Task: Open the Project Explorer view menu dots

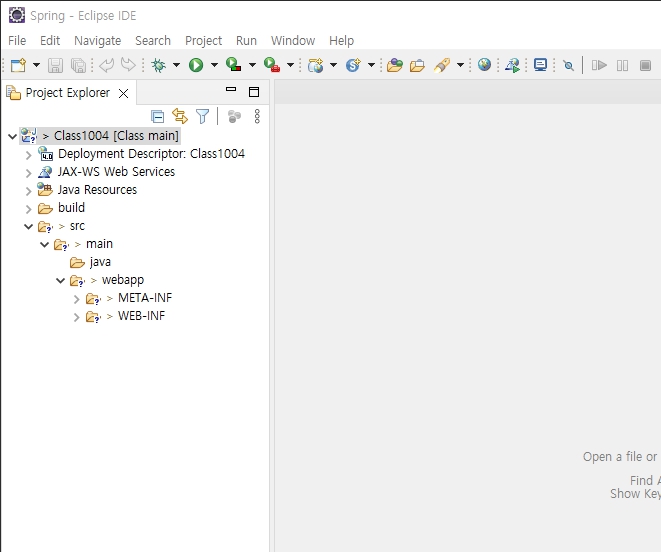Action: 257,116
